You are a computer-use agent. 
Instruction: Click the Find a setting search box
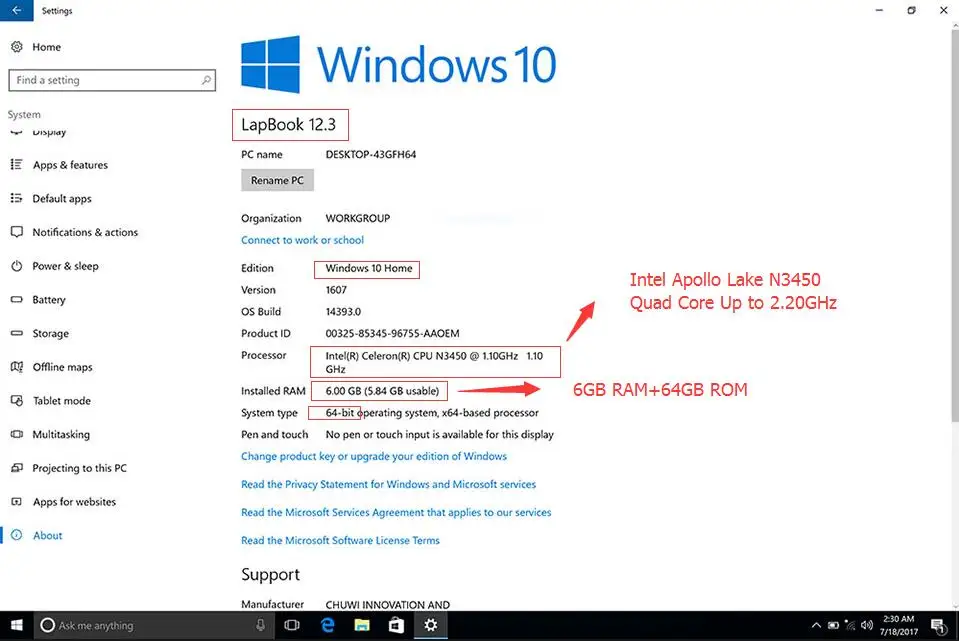(112, 80)
